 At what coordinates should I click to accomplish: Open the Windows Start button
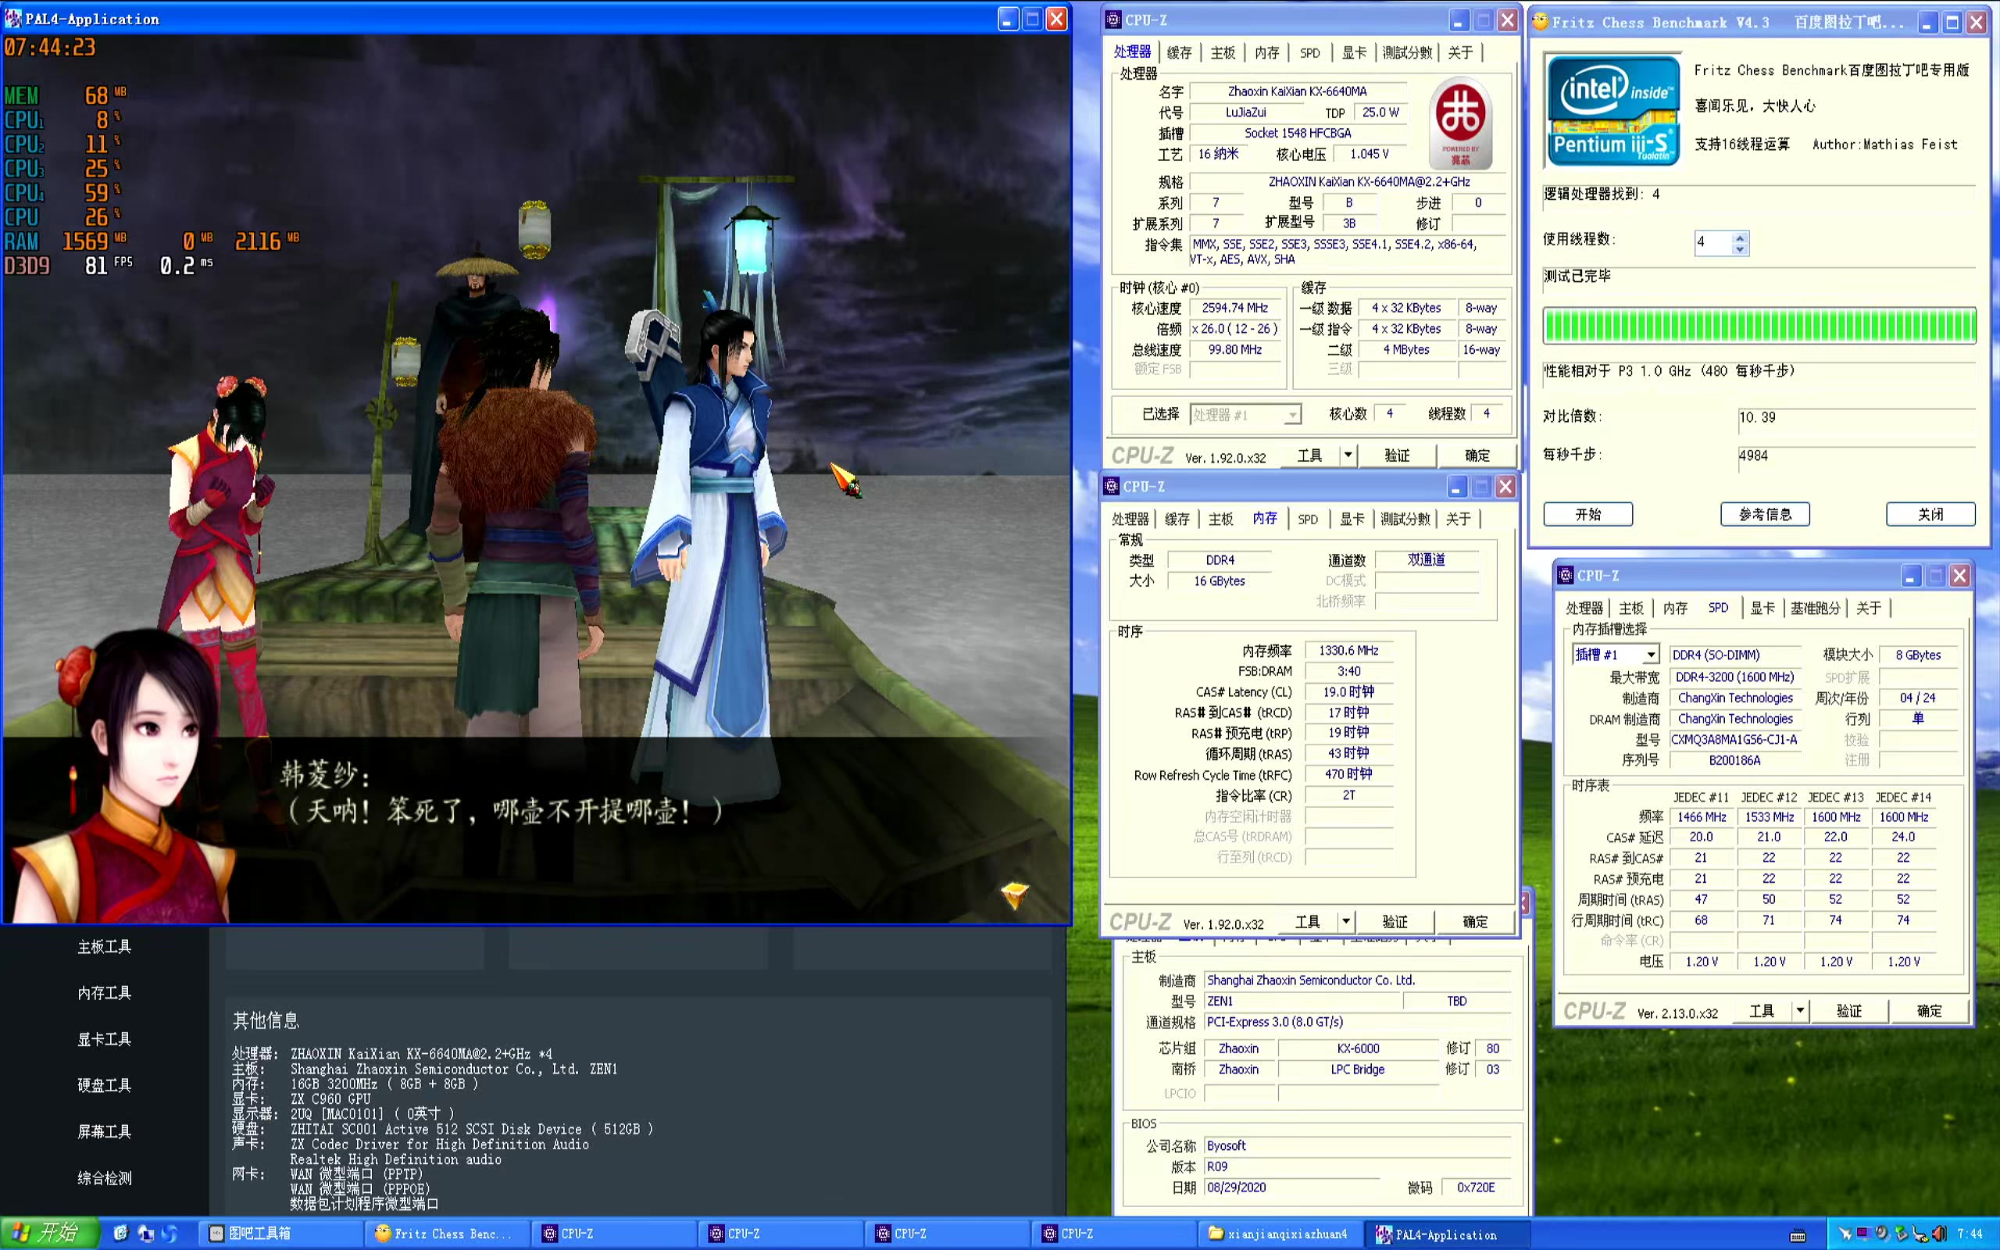tap(50, 1234)
